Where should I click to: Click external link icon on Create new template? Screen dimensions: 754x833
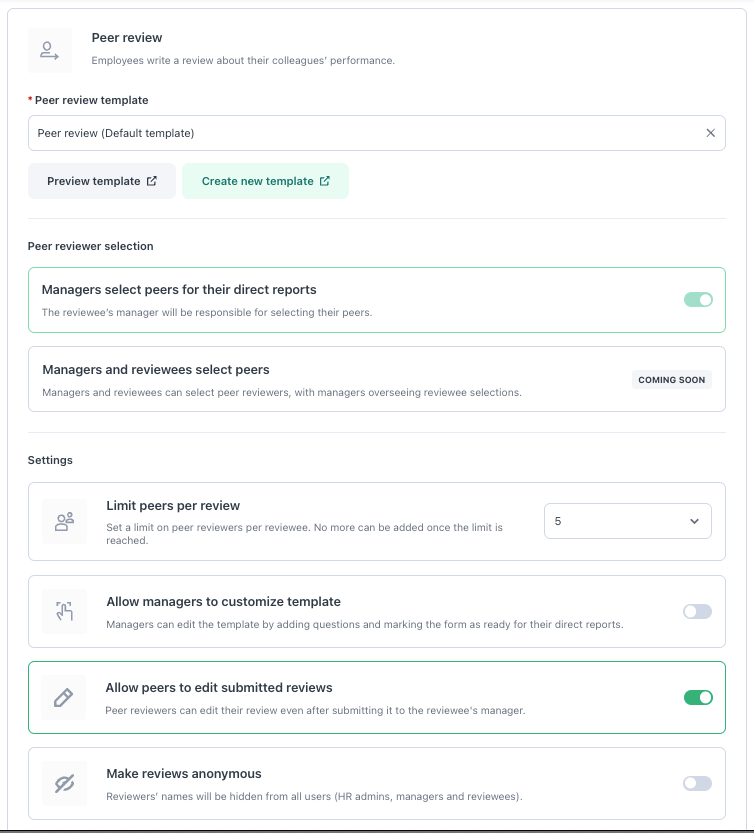coord(325,182)
